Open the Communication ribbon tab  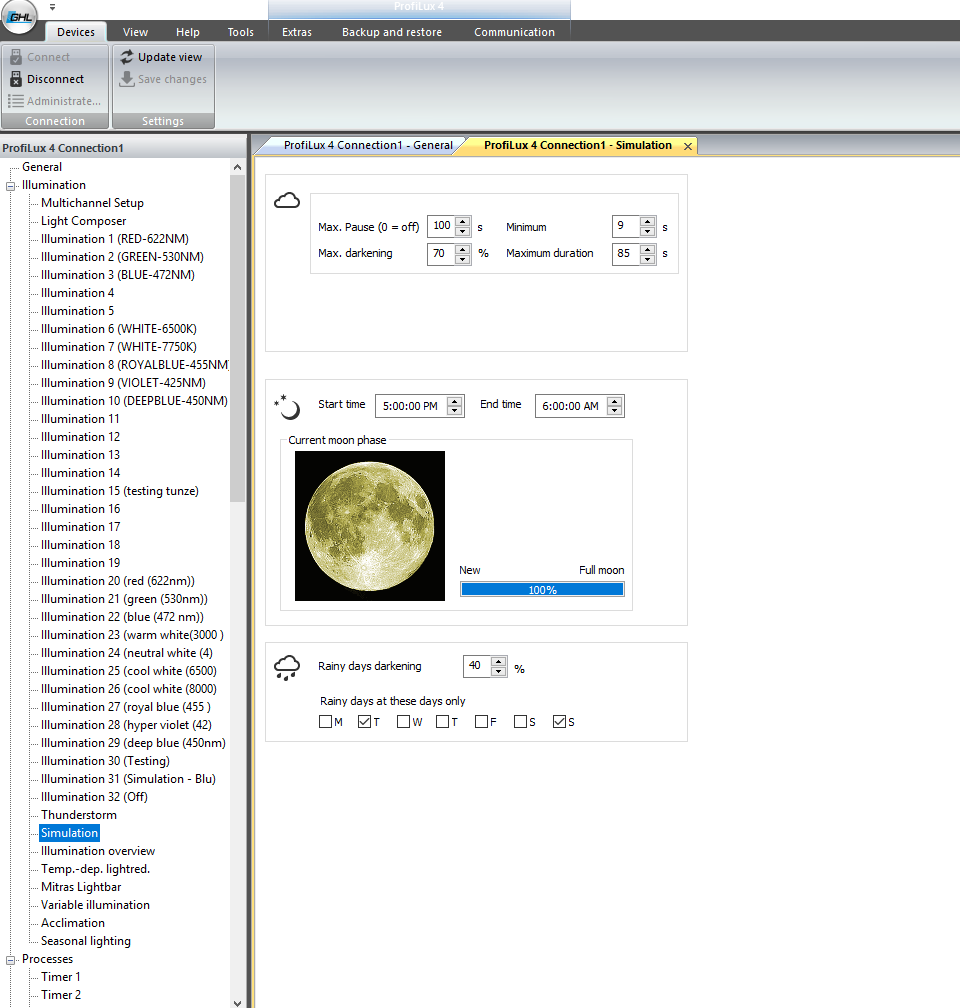point(514,32)
